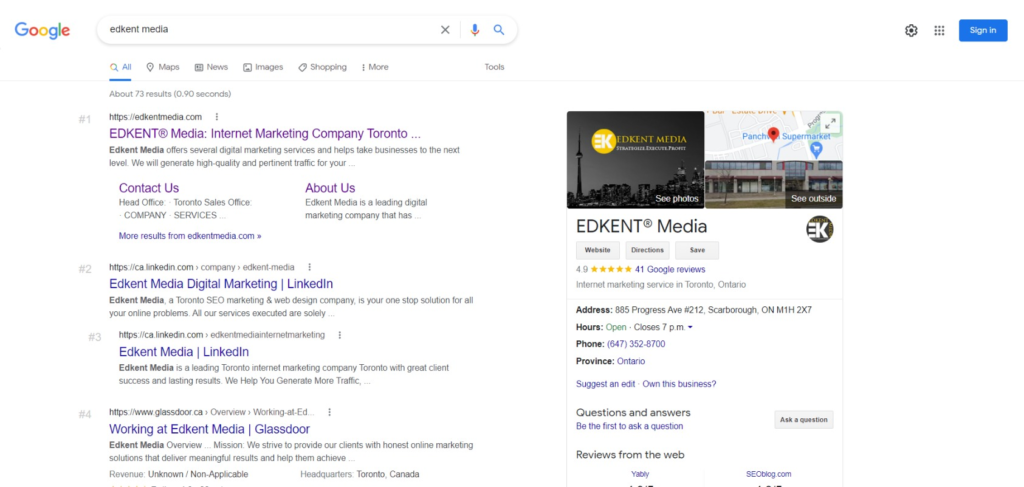Open the More search options menu
The width and height of the screenshot is (1024, 487).
pos(375,67)
